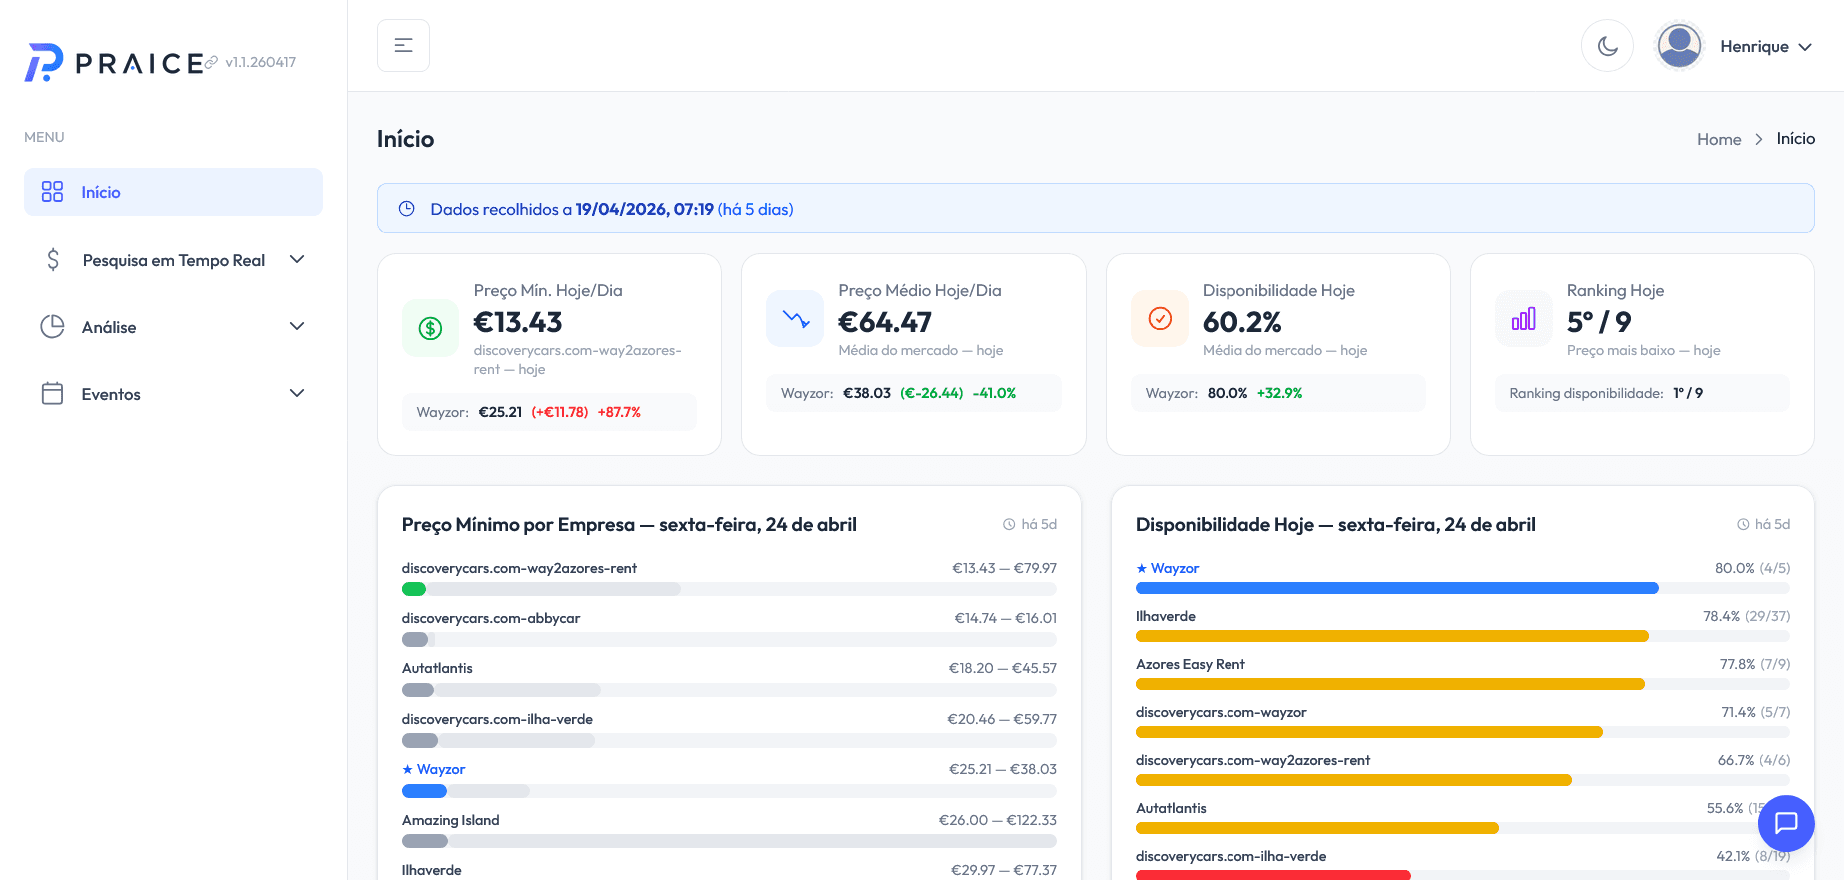Click the €64.47 average price value
Screen dimensions: 1845x880
click(x=885, y=322)
